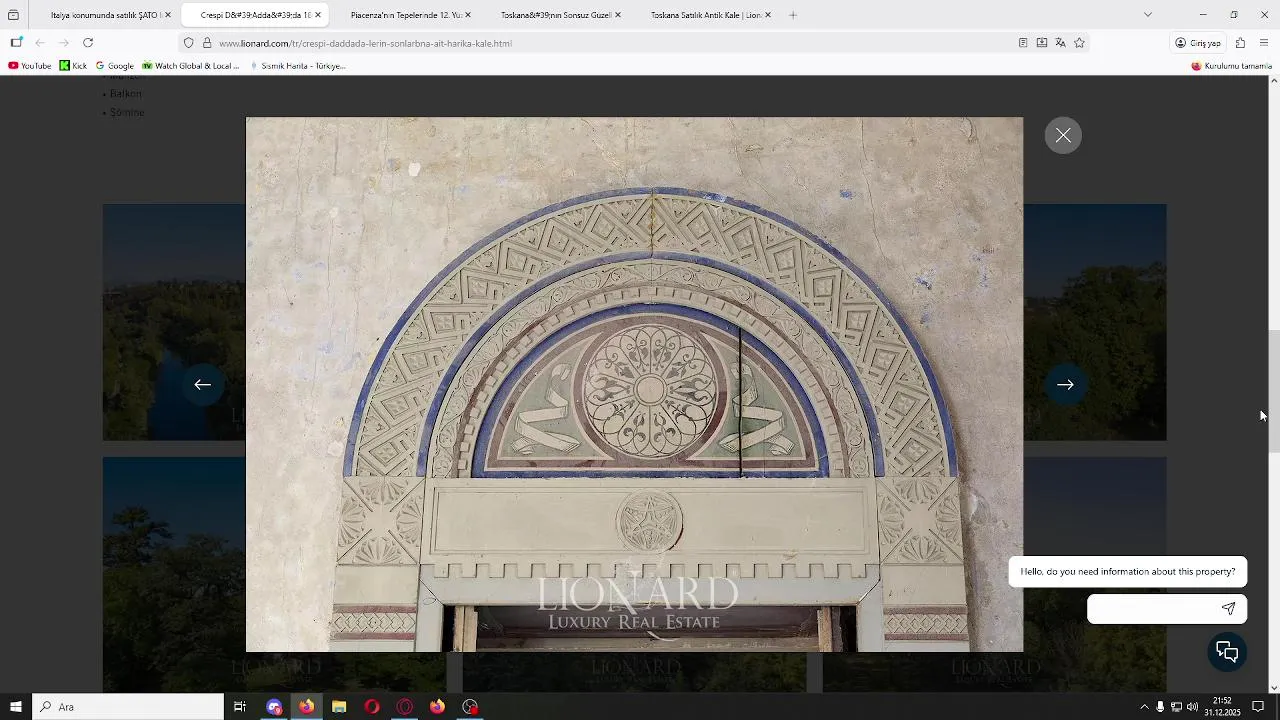Go back with the browser back arrow
Image resolution: width=1280 pixels, height=720 pixels.
pos(40,43)
